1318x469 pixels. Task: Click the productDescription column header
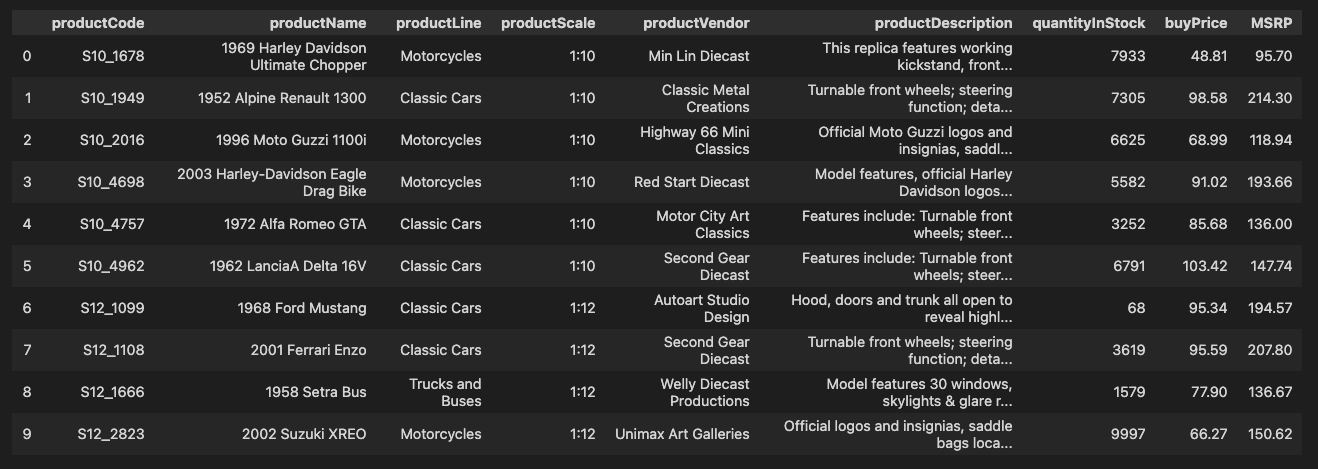click(943, 23)
